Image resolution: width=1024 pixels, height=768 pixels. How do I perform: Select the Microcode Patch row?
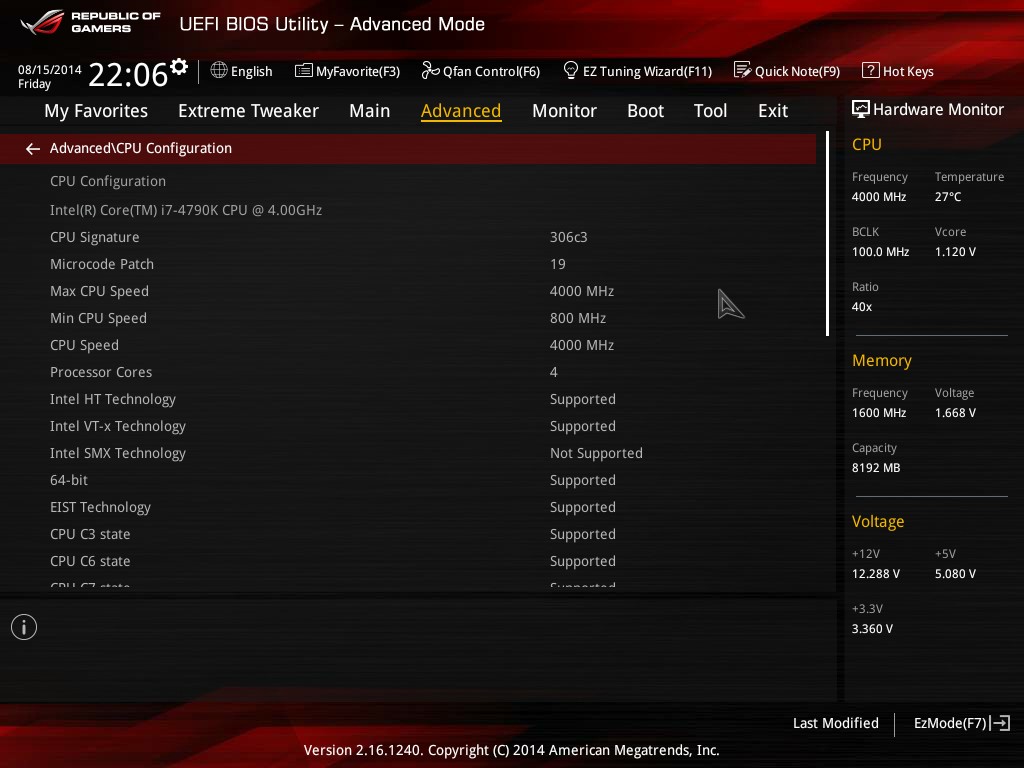(408, 264)
